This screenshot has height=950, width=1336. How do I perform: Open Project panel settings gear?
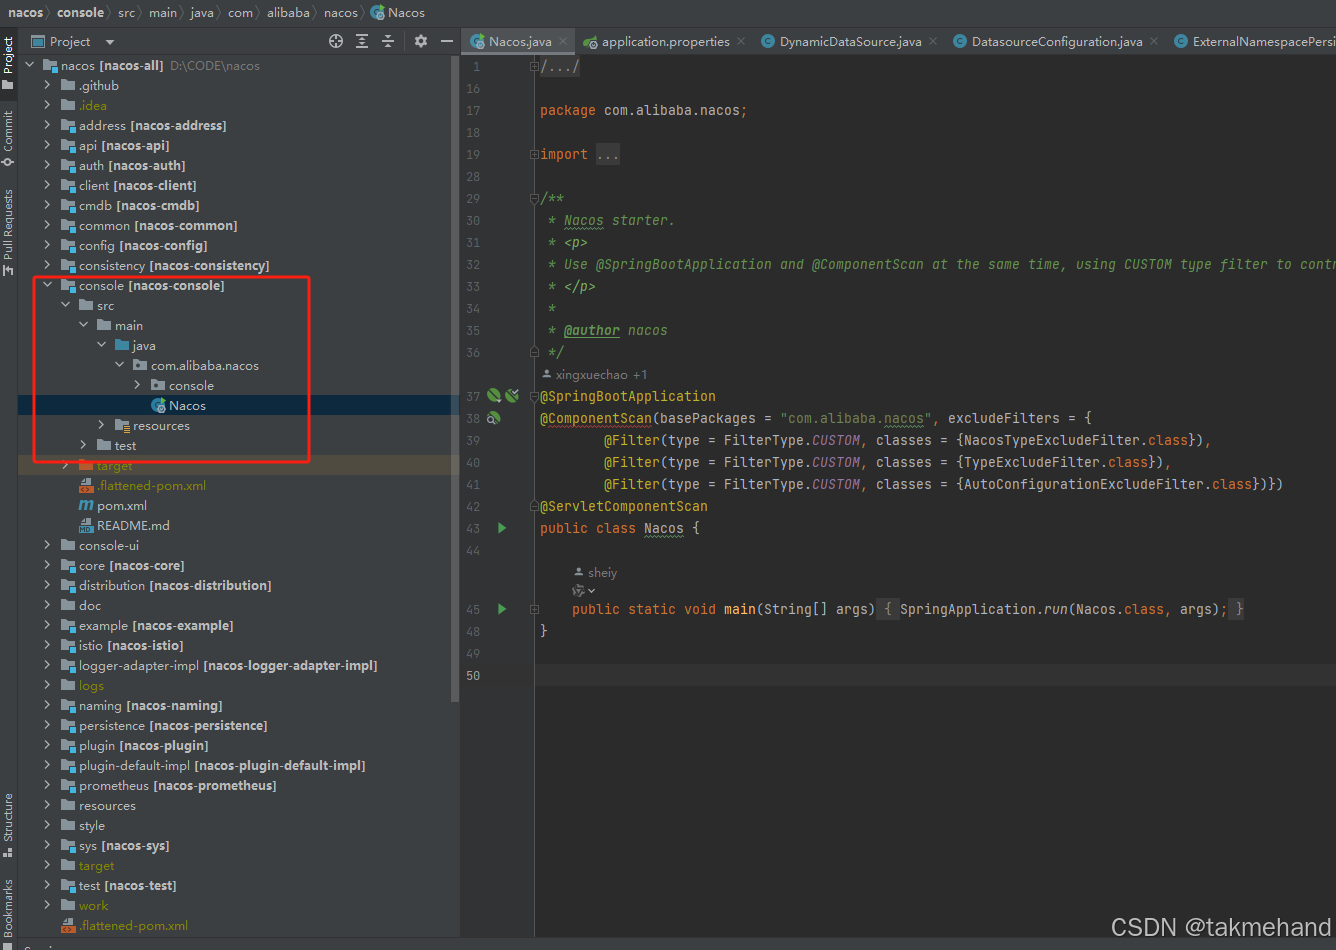(x=421, y=41)
